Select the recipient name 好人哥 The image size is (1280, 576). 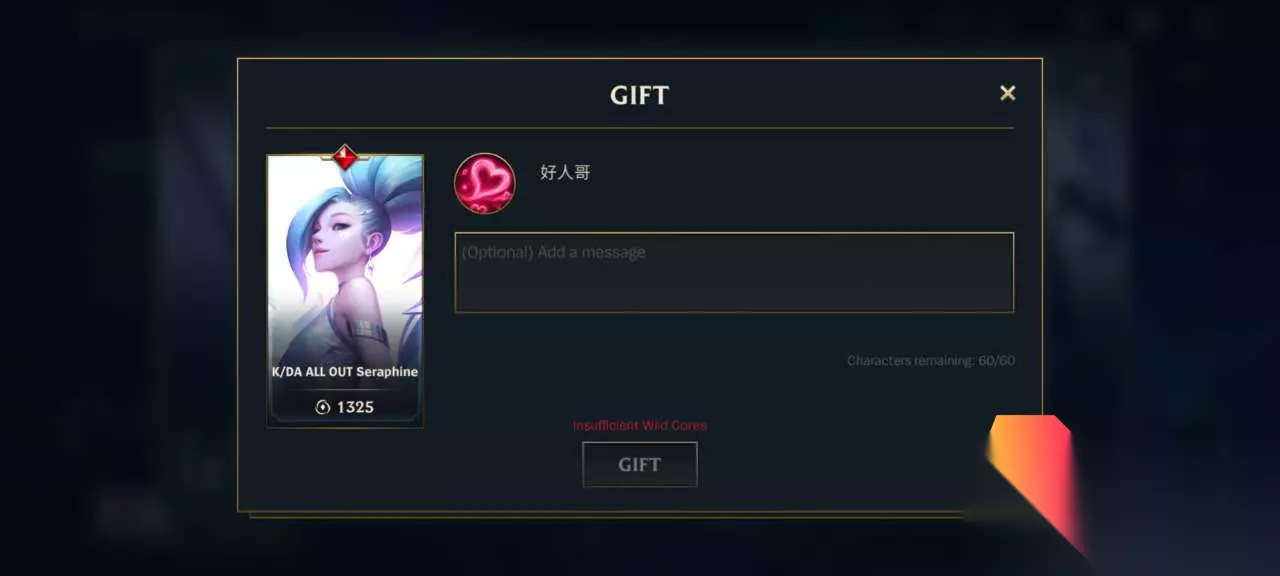click(565, 172)
